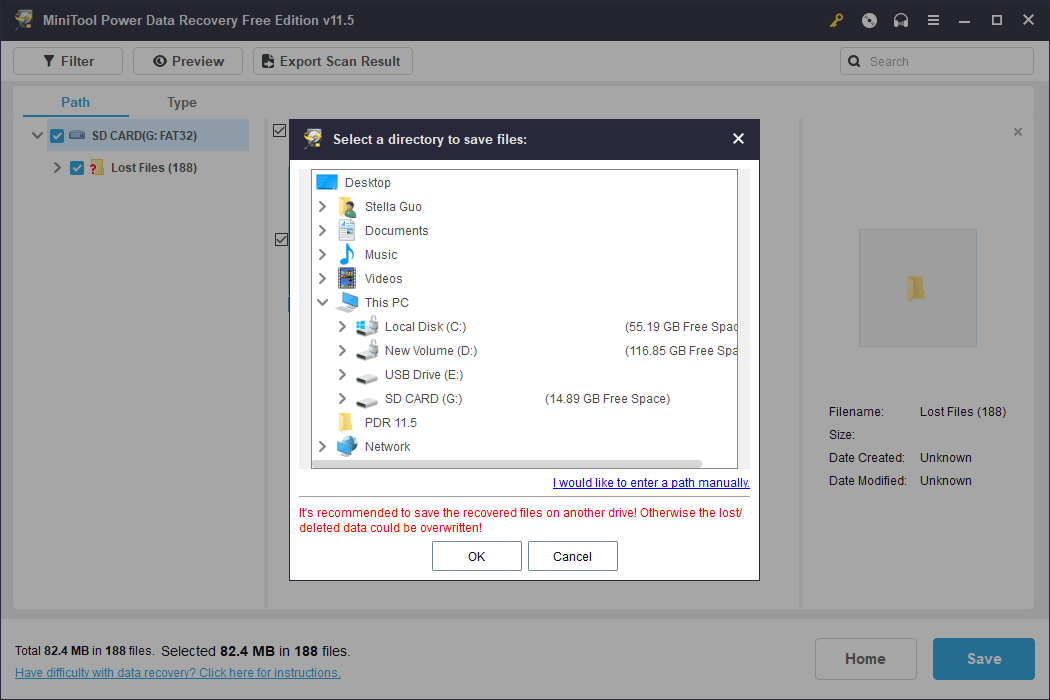Expand the Lost Files (188) node
Viewport: 1050px width, 700px height.
click(x=57, y=167)
